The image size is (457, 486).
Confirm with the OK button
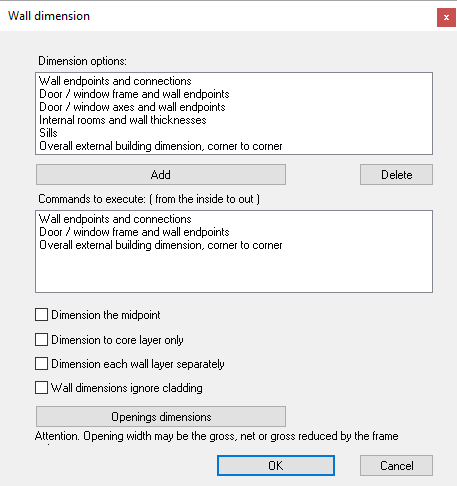pos(276,465)
